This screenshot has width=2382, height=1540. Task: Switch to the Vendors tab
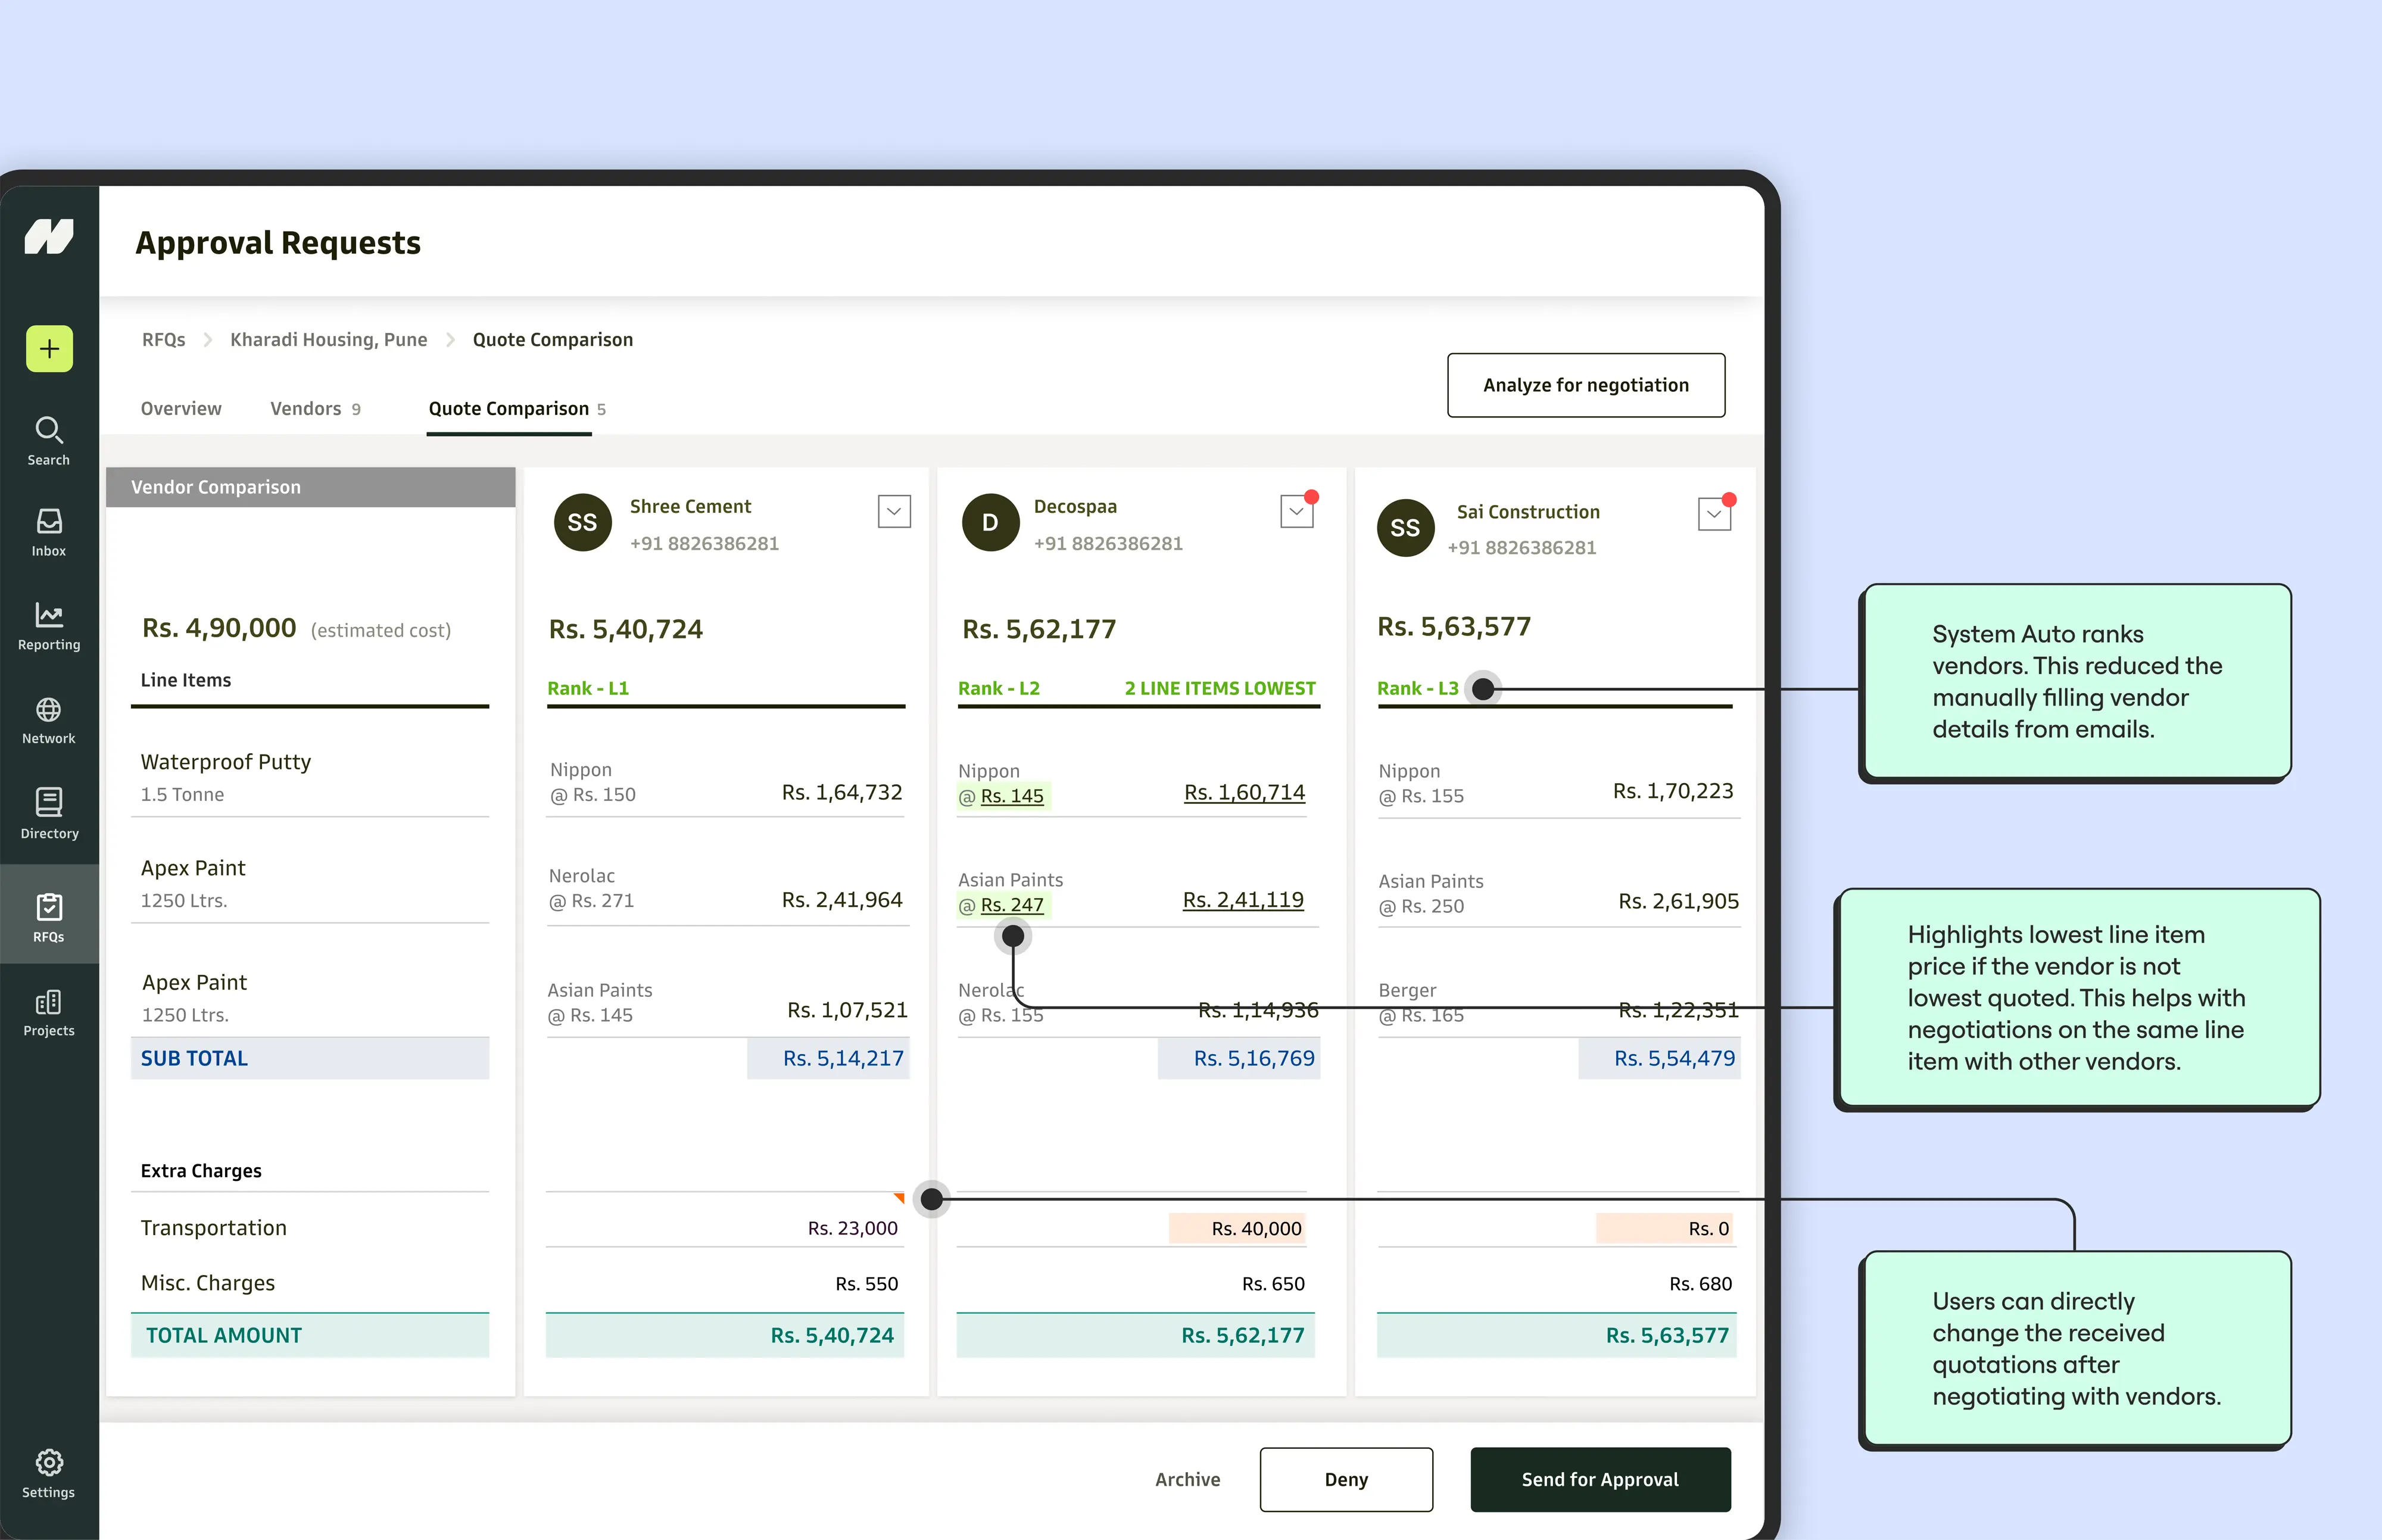(x=315, y=408)
